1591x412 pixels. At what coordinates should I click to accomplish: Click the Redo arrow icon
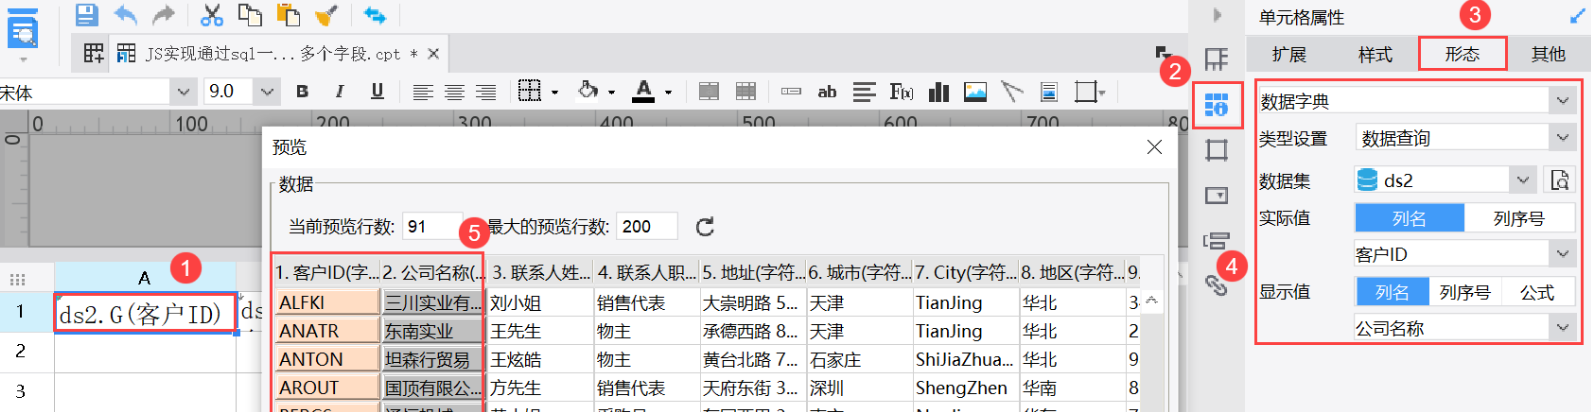click(163, 15)
